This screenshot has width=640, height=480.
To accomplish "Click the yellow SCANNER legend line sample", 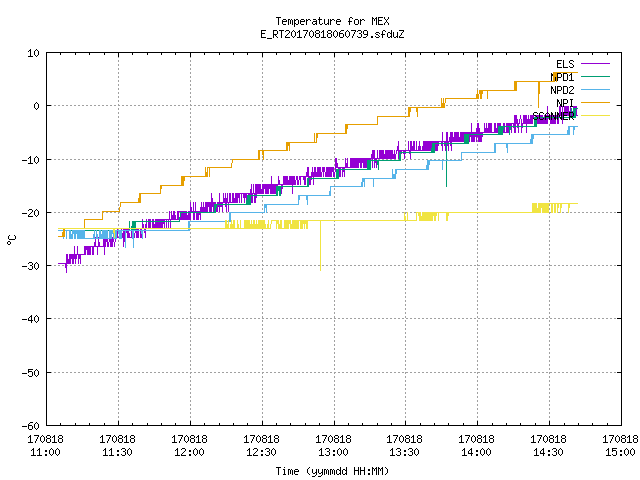I will [x=595, y=116].
